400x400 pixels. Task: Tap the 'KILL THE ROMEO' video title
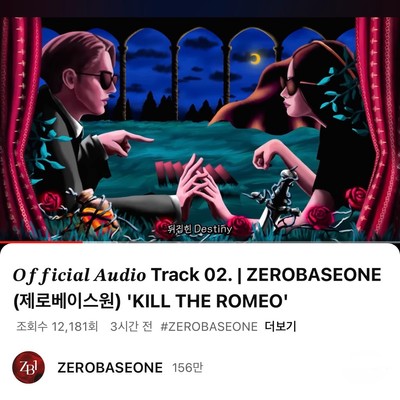197,288
